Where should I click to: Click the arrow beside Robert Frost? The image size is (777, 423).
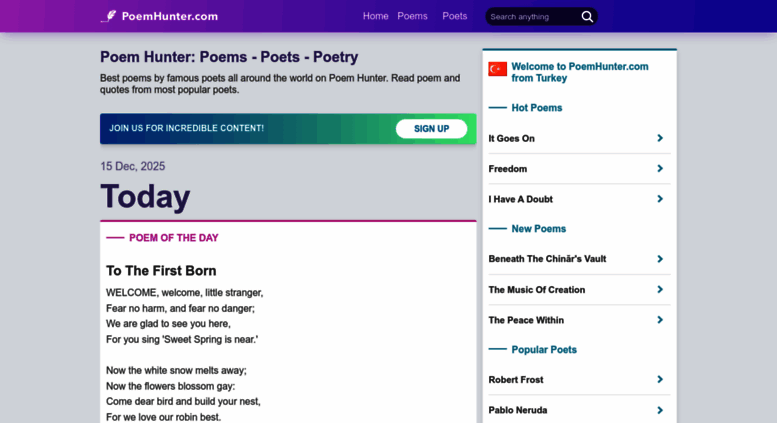660,379
